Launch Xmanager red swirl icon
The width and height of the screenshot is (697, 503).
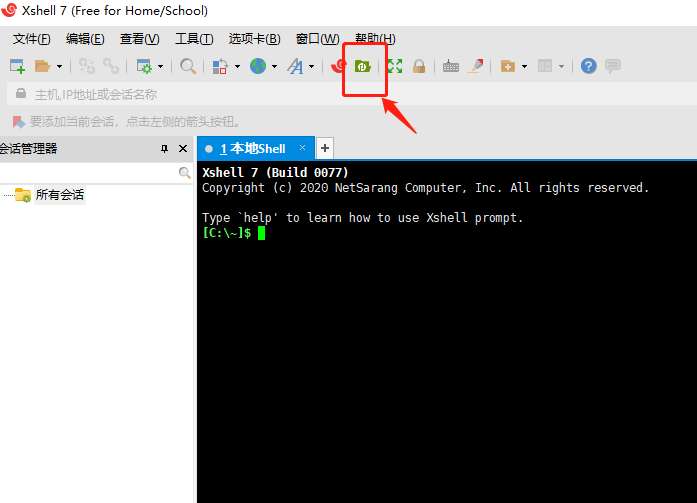coord(338,66)
